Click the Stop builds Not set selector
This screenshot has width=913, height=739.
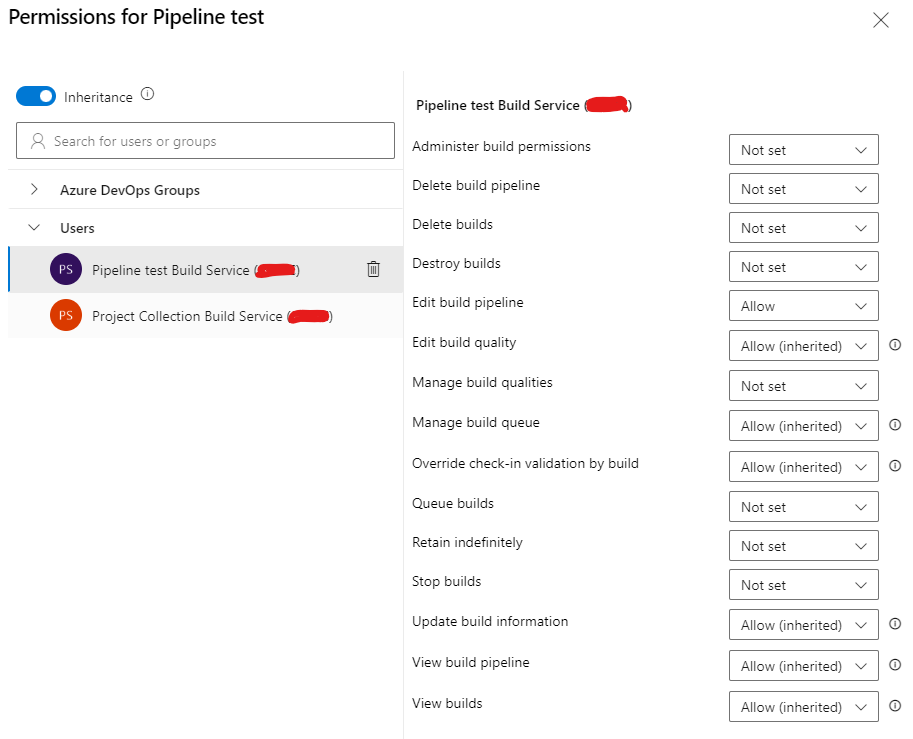[x=803, y=584]
